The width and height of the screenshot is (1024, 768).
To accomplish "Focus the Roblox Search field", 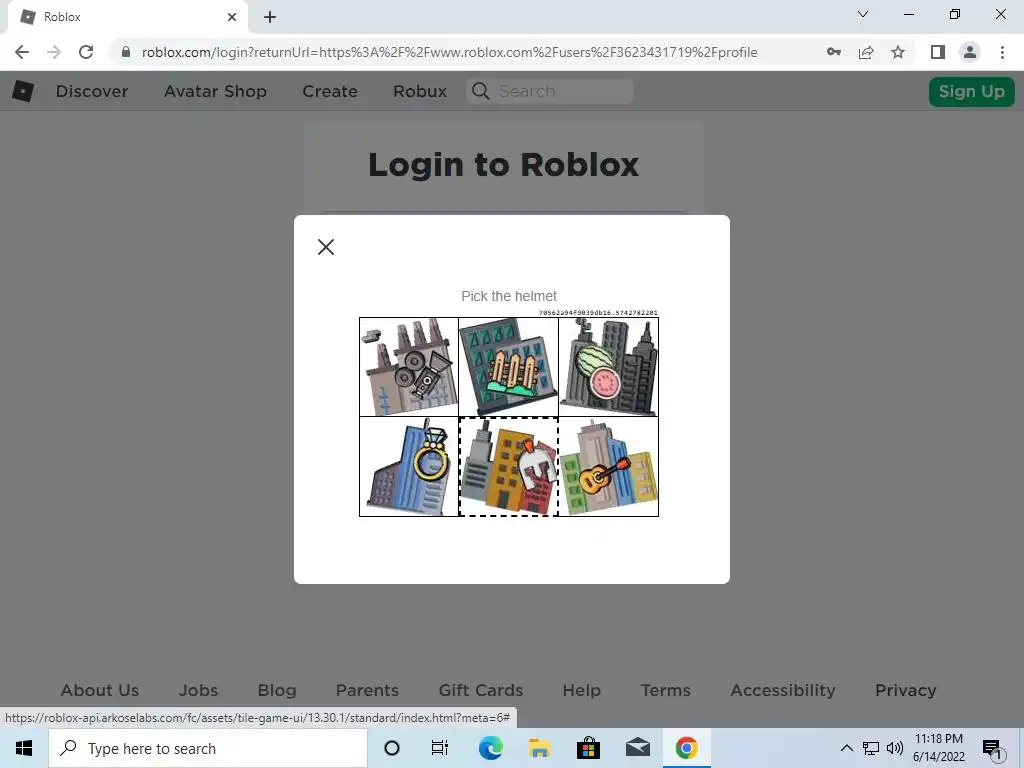I will [550, 91].
